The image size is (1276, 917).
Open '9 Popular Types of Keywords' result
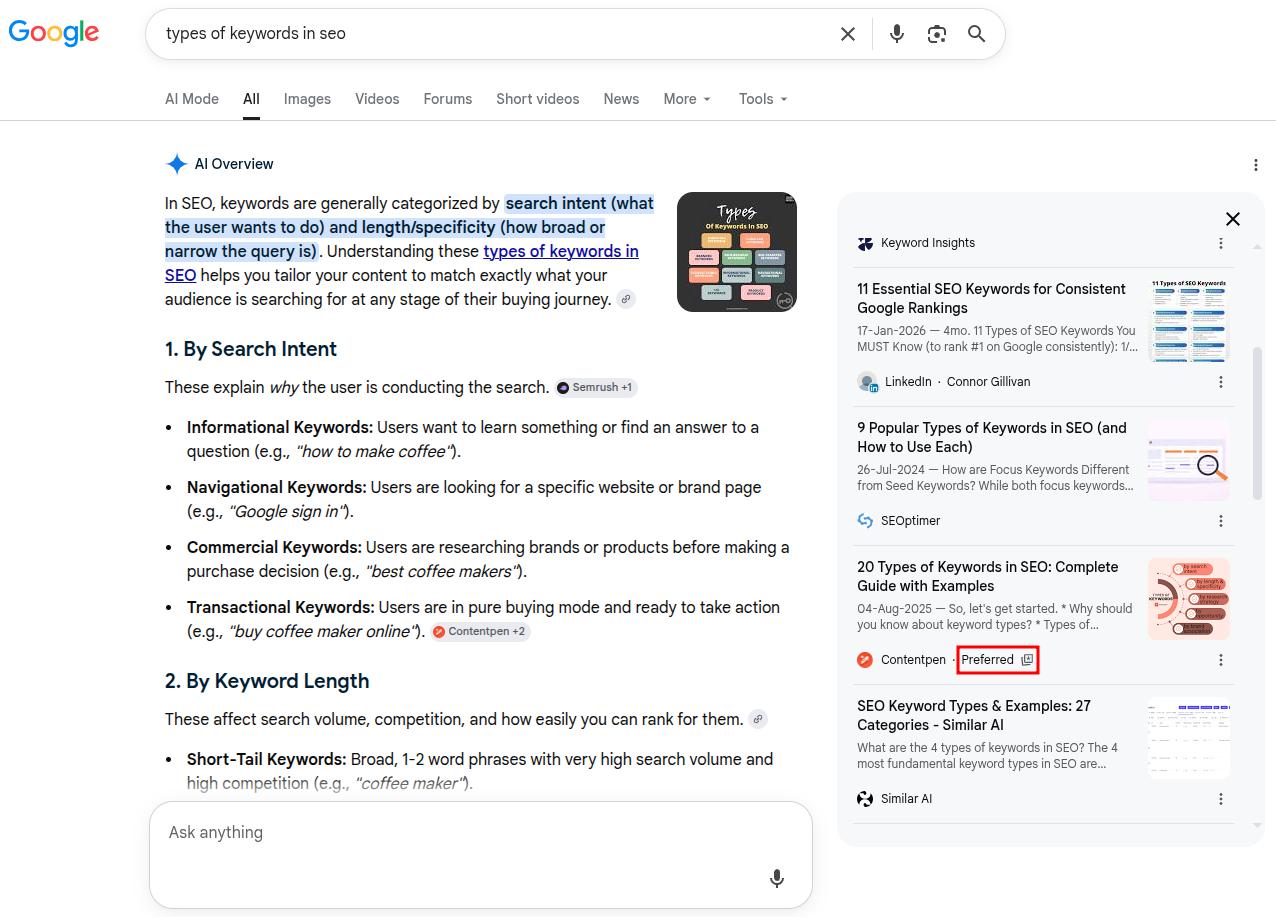coord(991,437)
